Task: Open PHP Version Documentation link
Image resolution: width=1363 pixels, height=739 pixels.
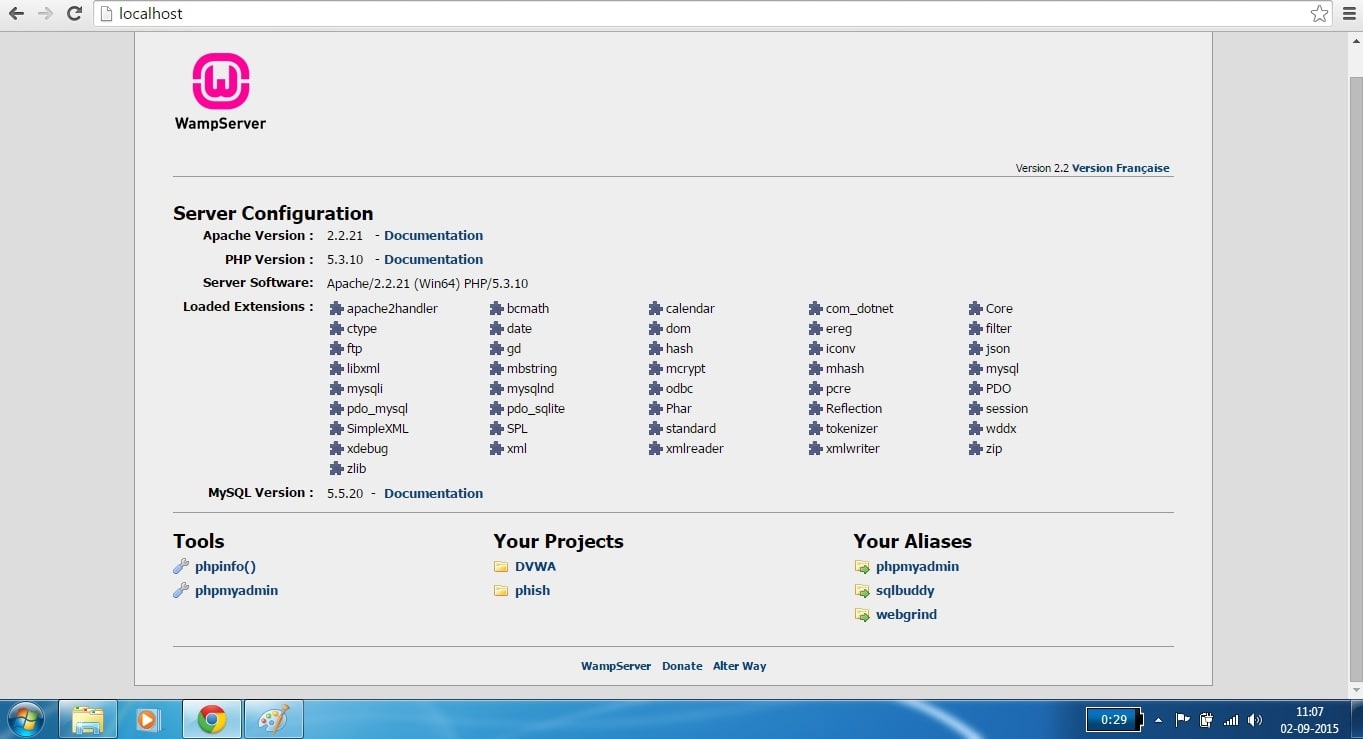Action: [x=433, y=259]
